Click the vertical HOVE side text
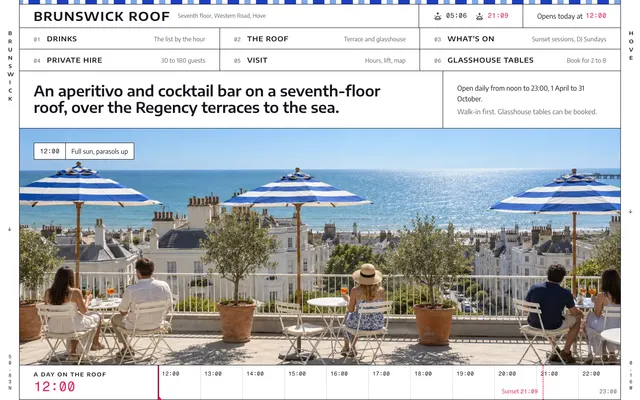Screen dimensions: 640x400 point(631,45)
